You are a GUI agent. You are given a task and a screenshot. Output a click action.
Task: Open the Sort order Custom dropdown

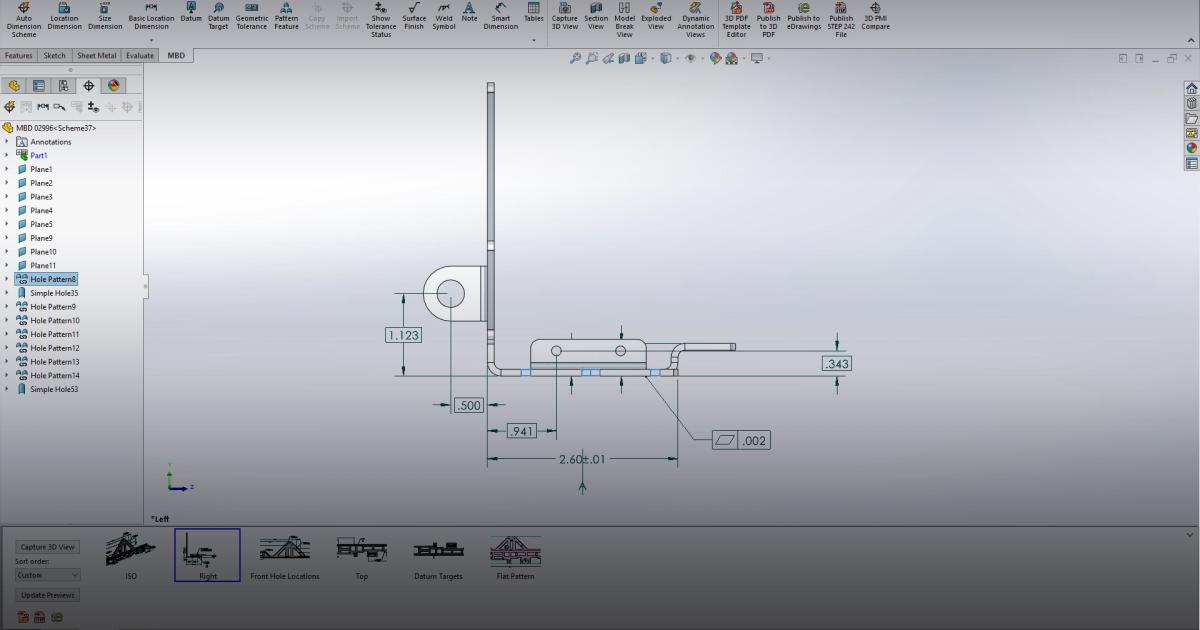46,573
